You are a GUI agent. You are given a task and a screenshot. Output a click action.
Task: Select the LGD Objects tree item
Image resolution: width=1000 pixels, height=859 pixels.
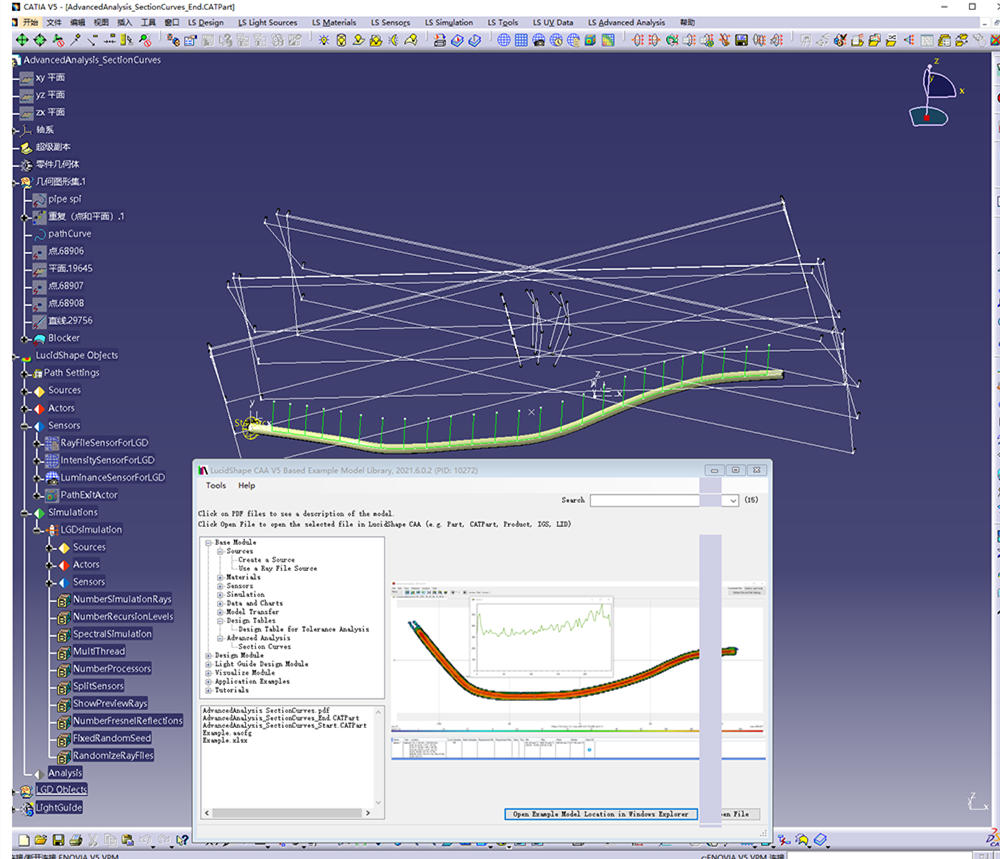[x=61, y=789]
